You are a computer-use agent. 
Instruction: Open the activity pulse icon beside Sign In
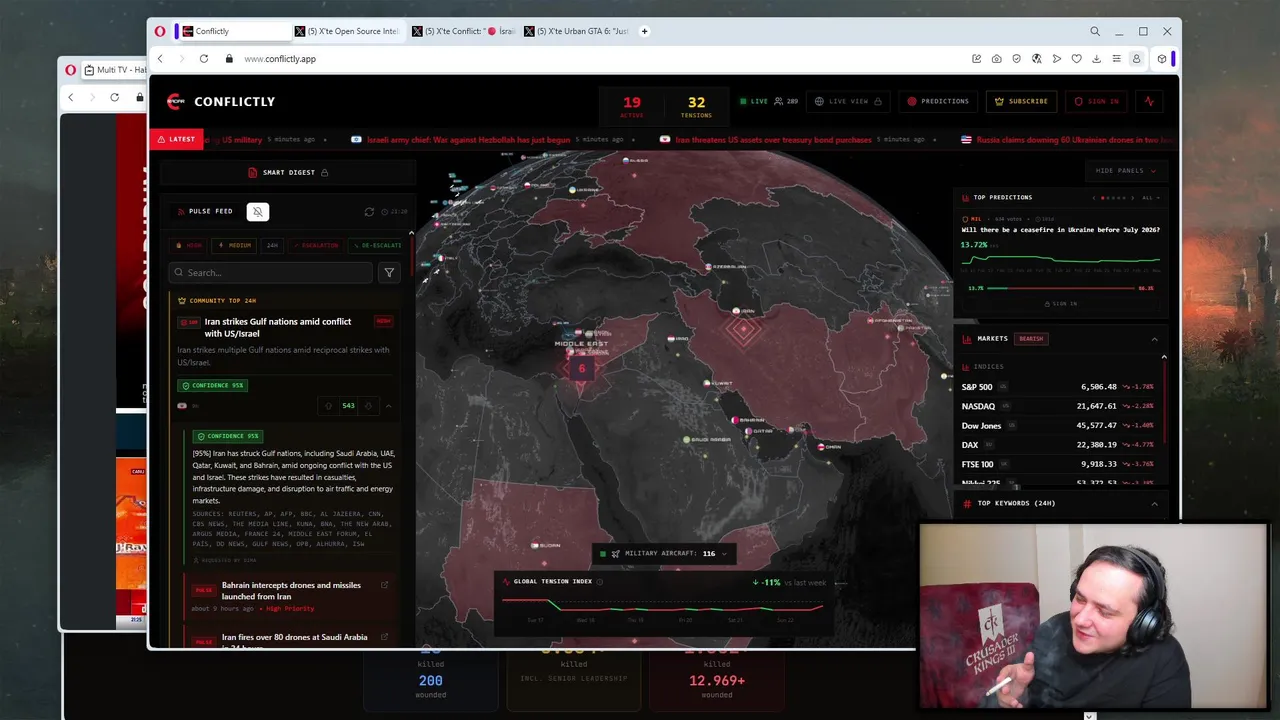click(x=1149, y=101)
